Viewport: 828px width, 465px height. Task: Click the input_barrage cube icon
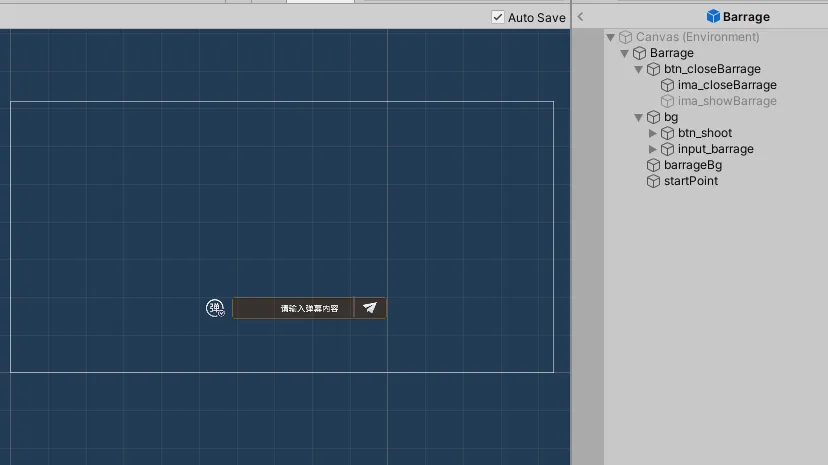click(x=667, y=149)
